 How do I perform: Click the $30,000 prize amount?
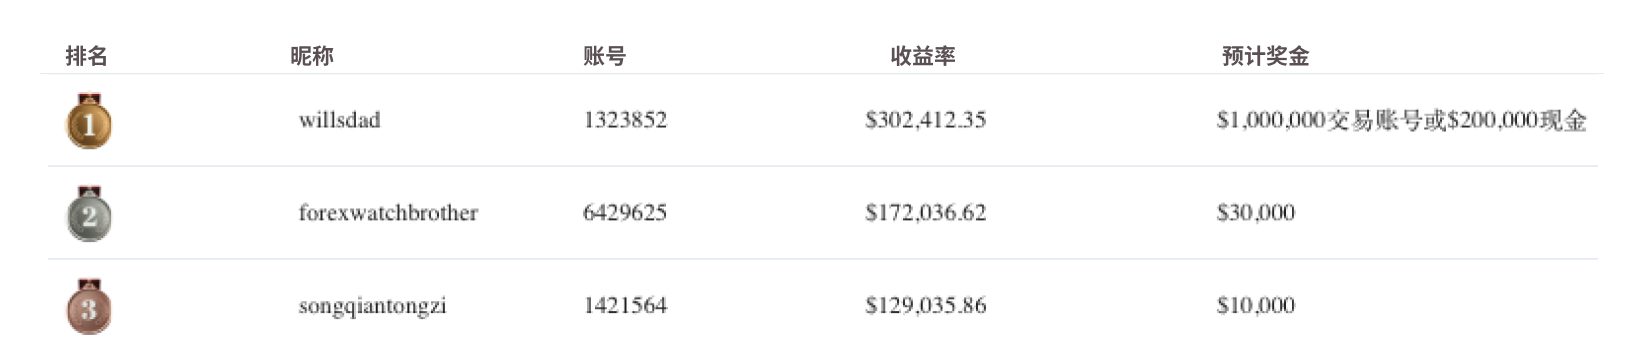click(x=1256, y=213)
